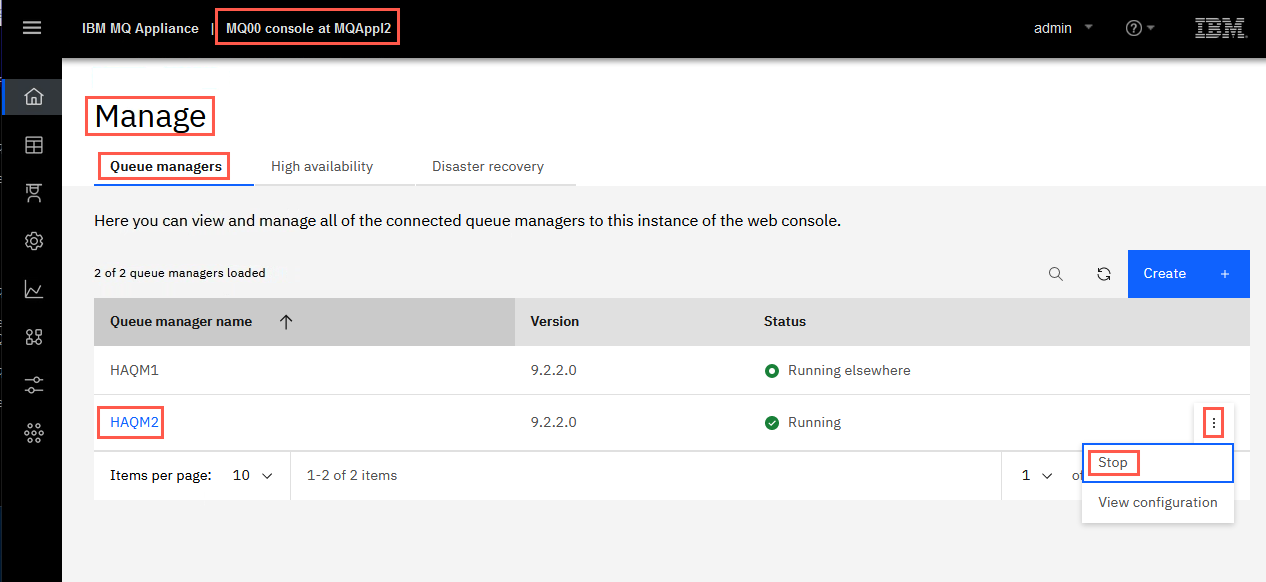Open the sliders sidebar icon

point(34,384)
